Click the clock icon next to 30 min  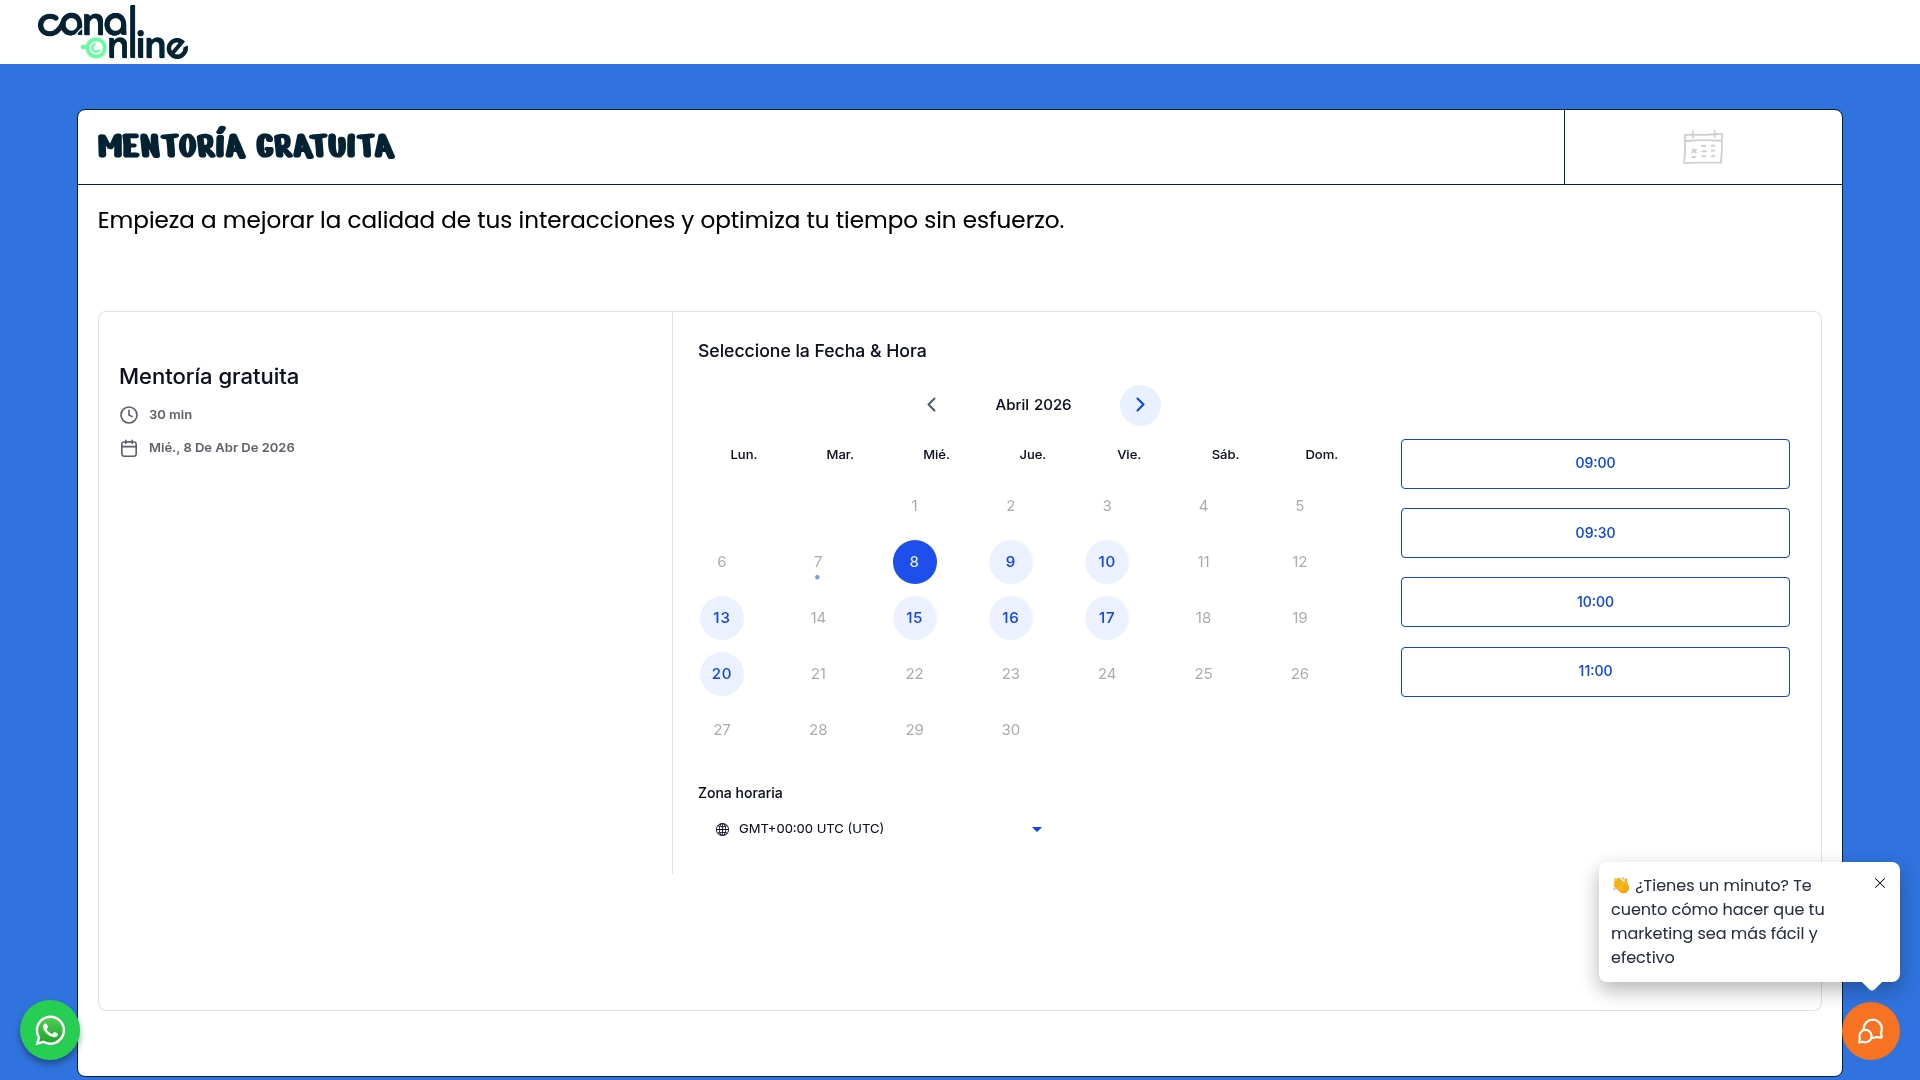[x=128, y=414]
